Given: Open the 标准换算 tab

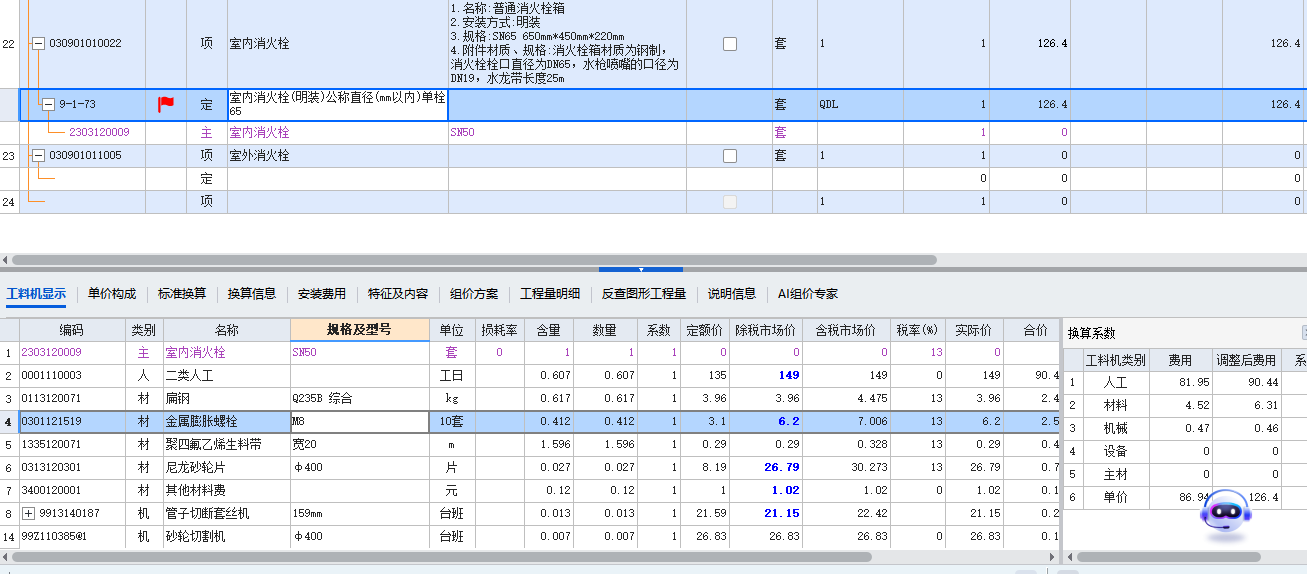Looking at the screenshot, I should click(182, 294).
